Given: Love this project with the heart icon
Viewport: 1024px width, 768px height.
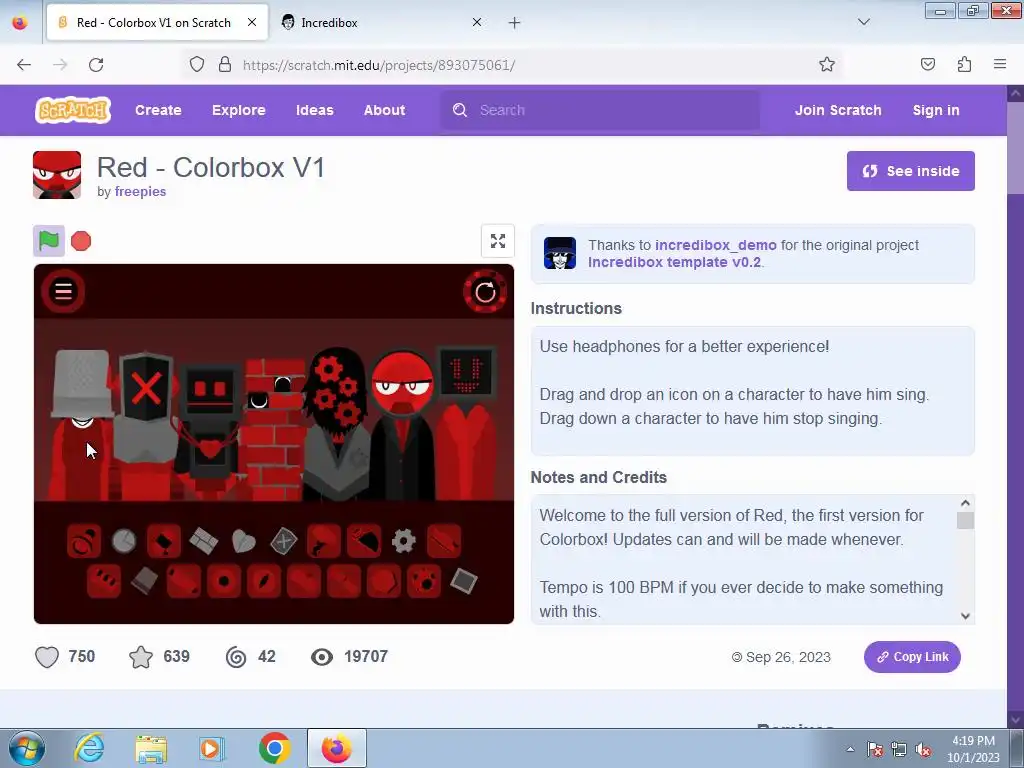Looking at the screenshot, I should pos(47,656).
